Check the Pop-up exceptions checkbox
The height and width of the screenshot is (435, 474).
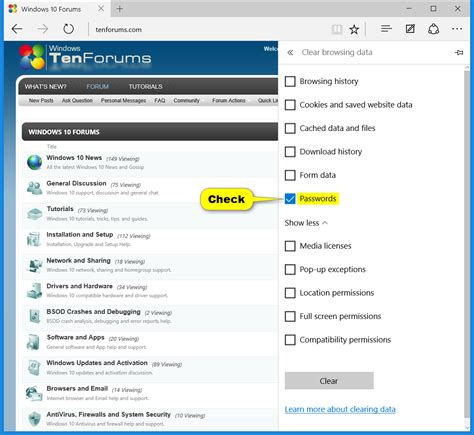[x=290, y=269]
